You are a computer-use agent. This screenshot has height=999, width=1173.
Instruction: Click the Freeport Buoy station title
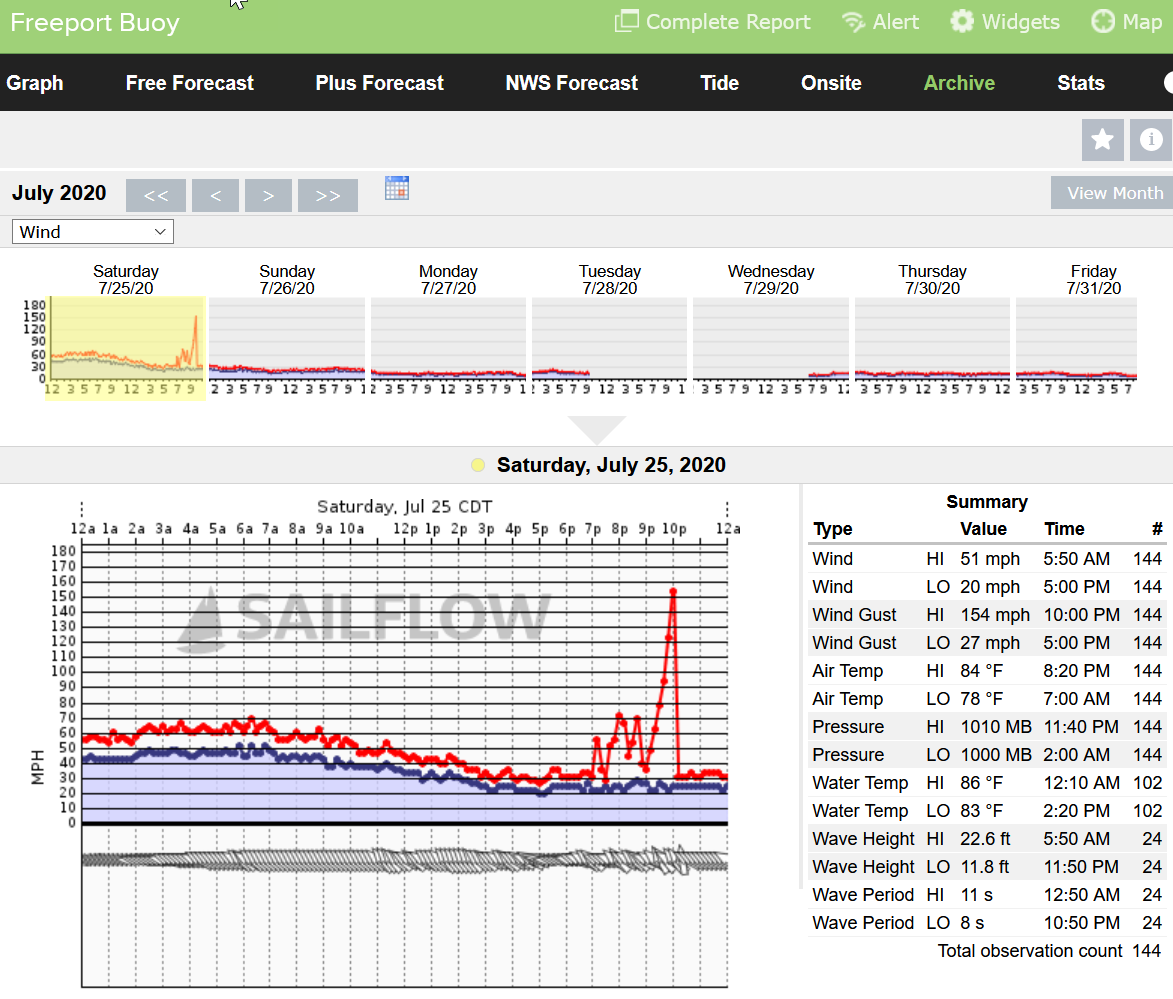tap(95, 22)
